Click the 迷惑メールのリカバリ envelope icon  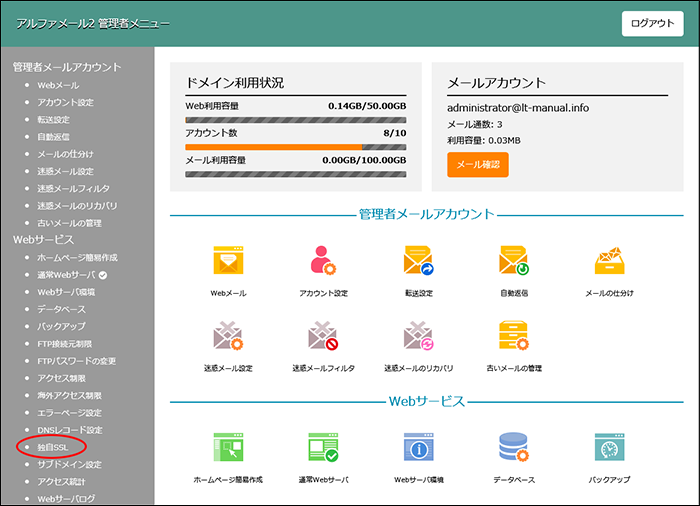(x=419, y=335)
